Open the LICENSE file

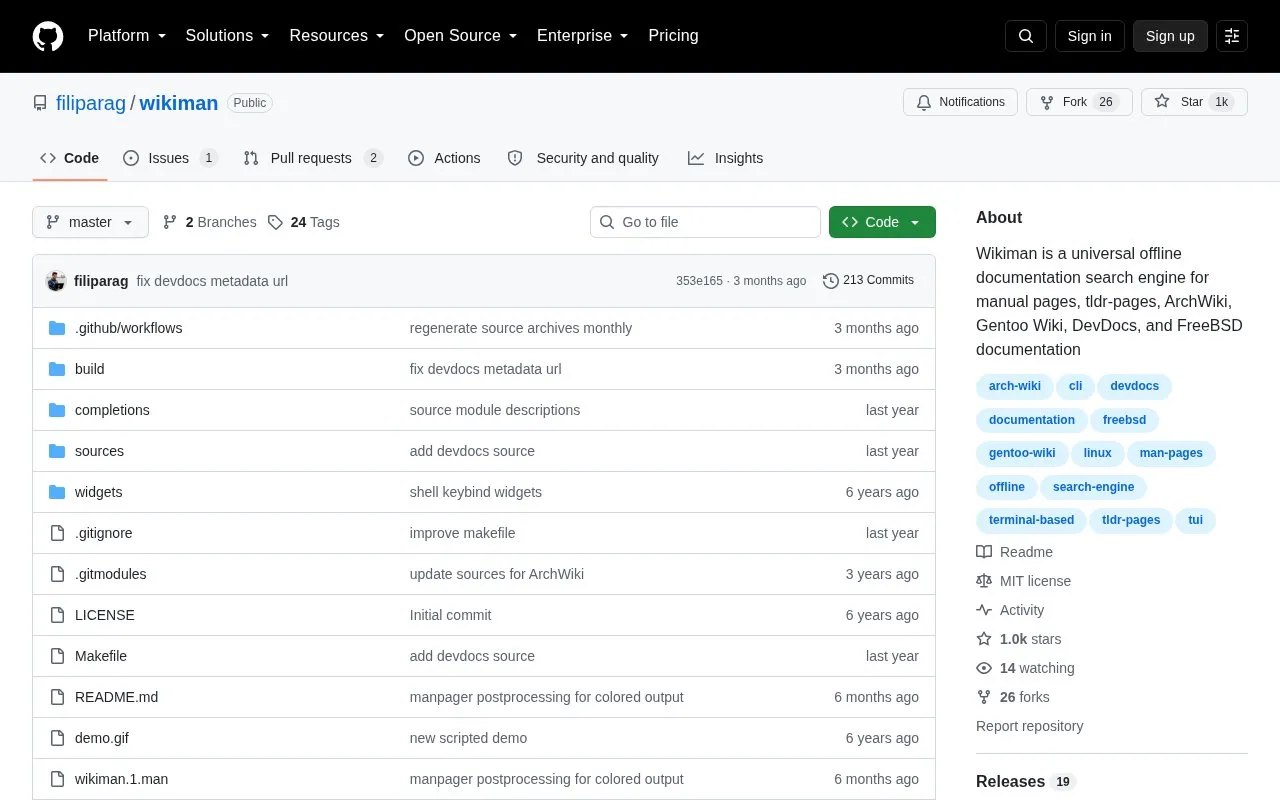coord(104,615)
